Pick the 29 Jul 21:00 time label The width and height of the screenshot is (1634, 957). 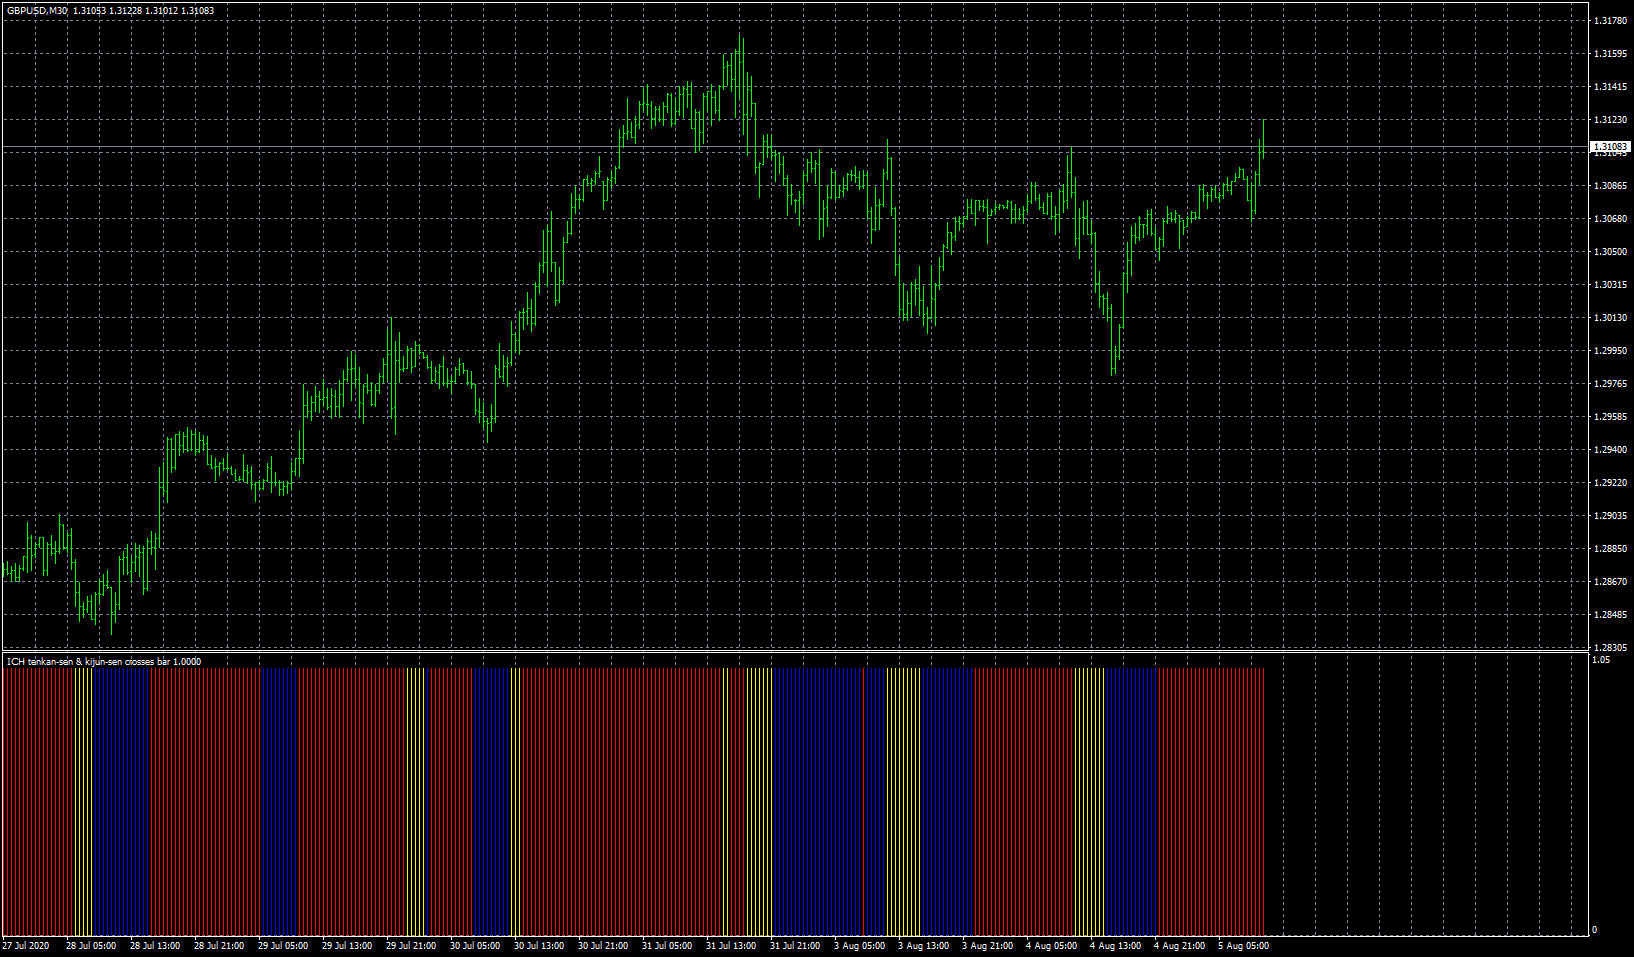411,946
